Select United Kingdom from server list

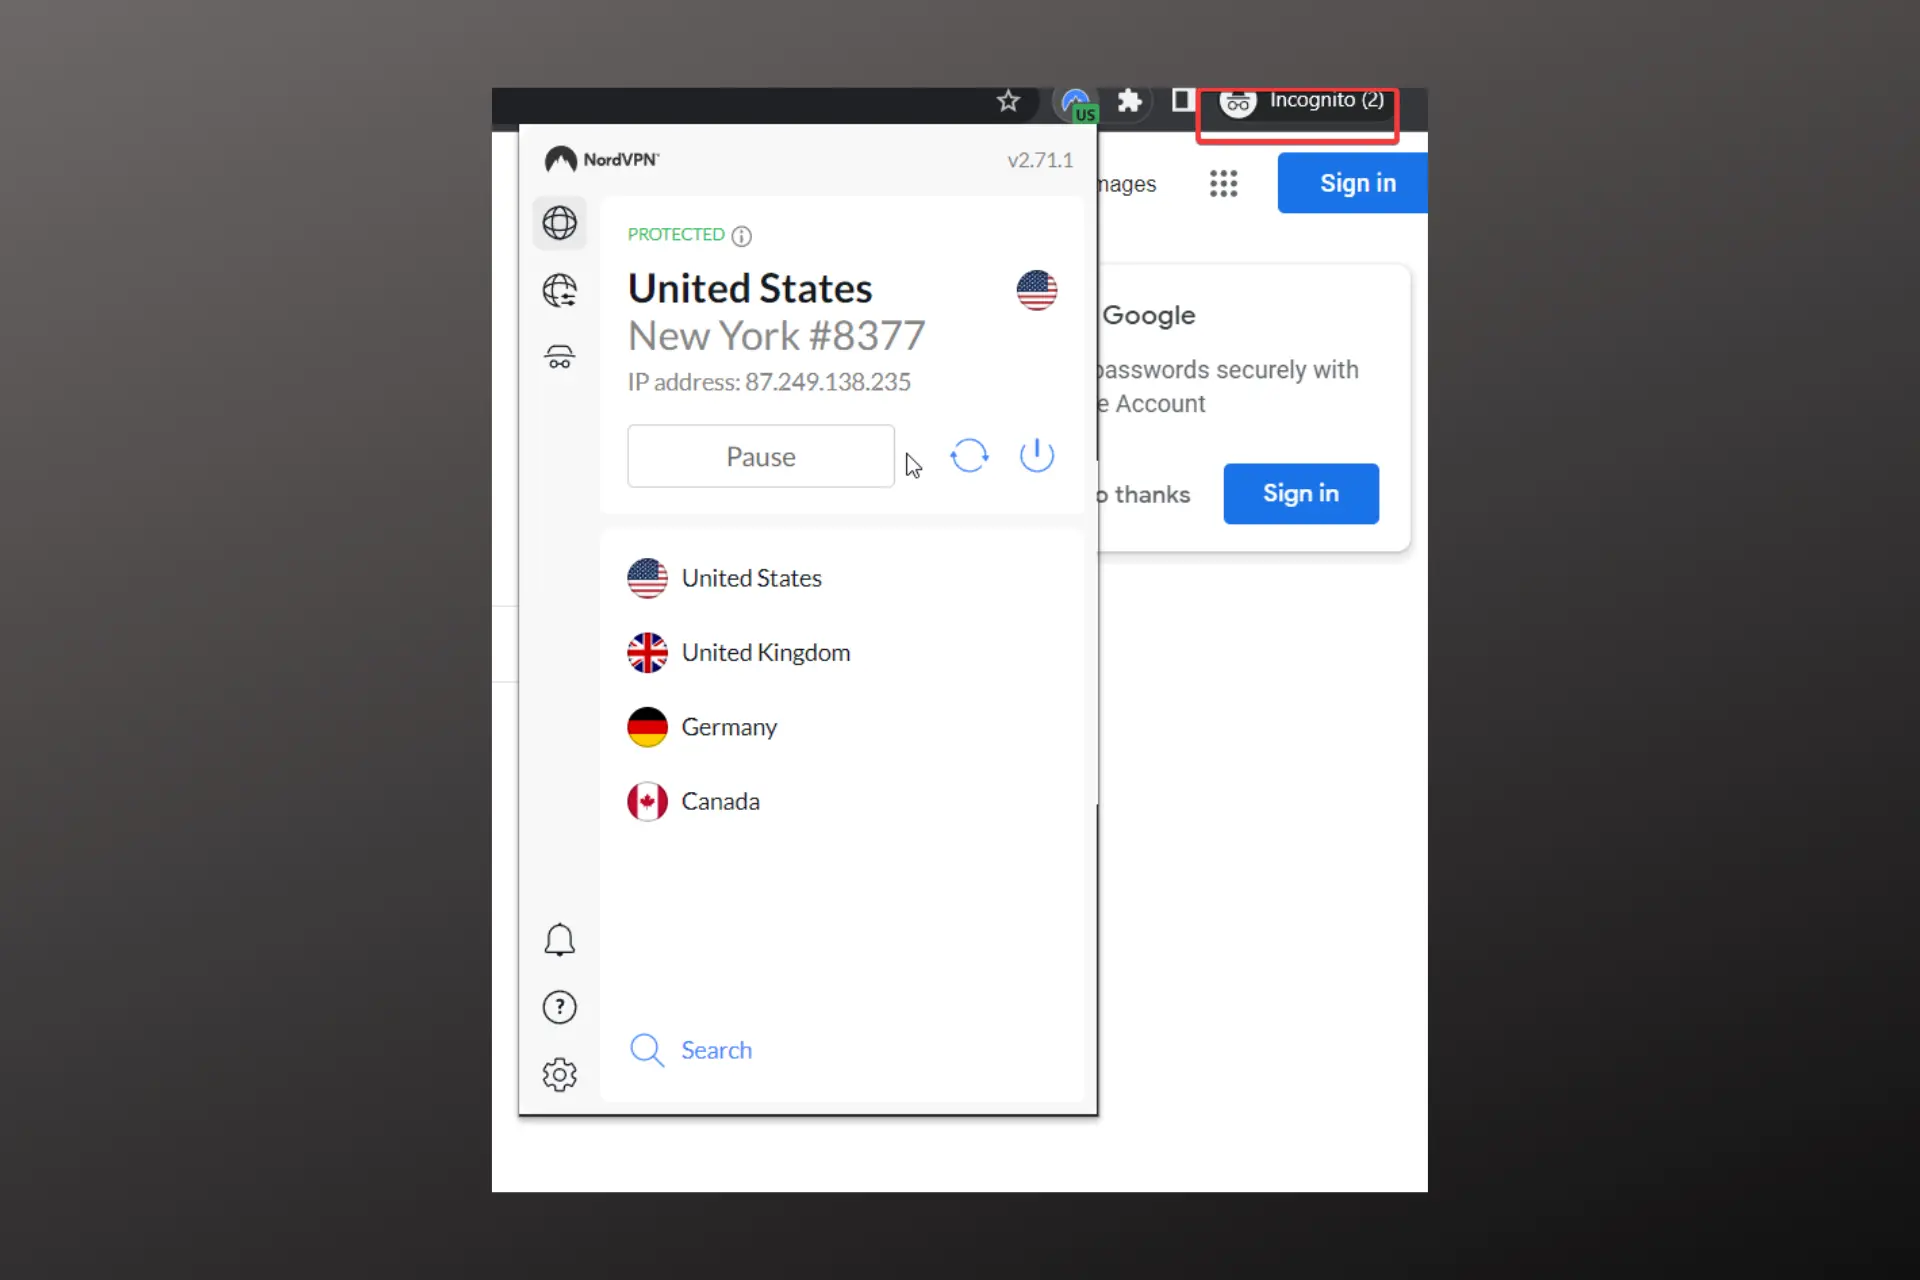point(766,651)
